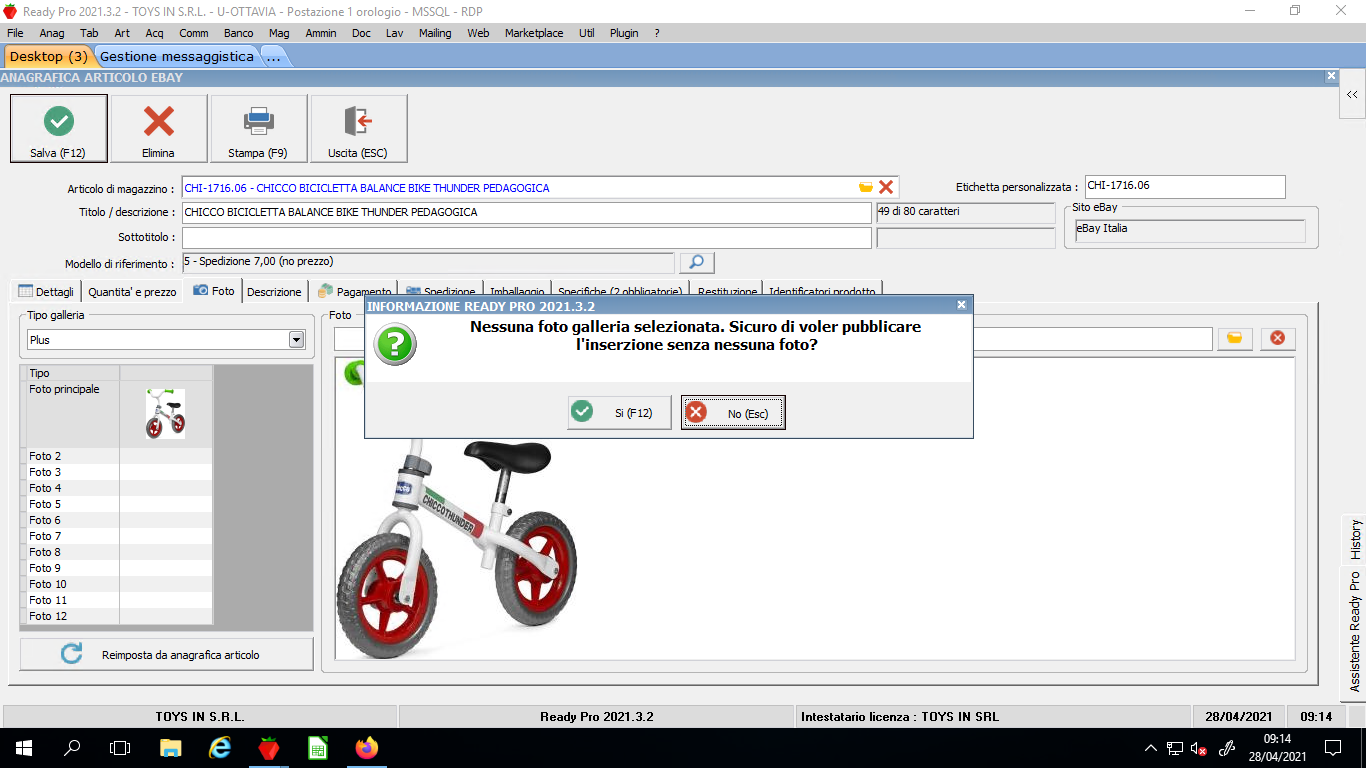1366x768 pixels.
Task: Open the Assistente Ready Pro side tab
Action: point(1355,632)
